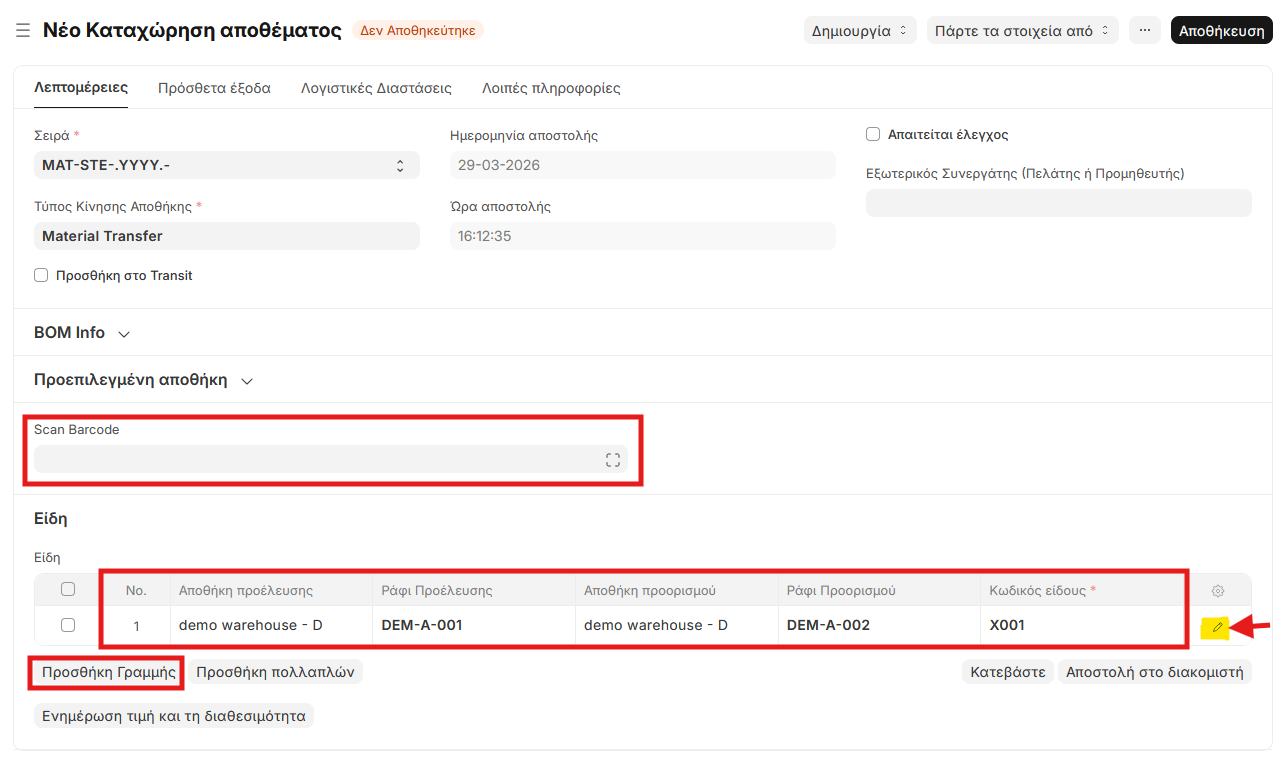Open the Δημιουργία dropdown
The image size is (1286, 762).
(860, 30)
